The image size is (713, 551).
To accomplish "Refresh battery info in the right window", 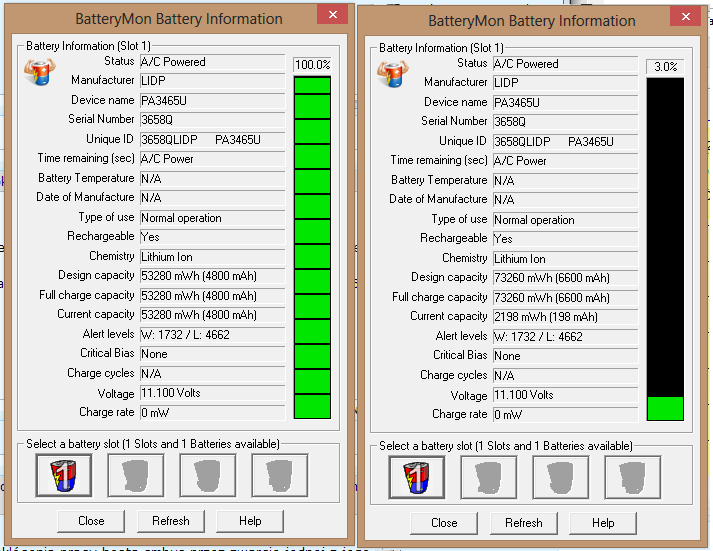I will point(523,523).
